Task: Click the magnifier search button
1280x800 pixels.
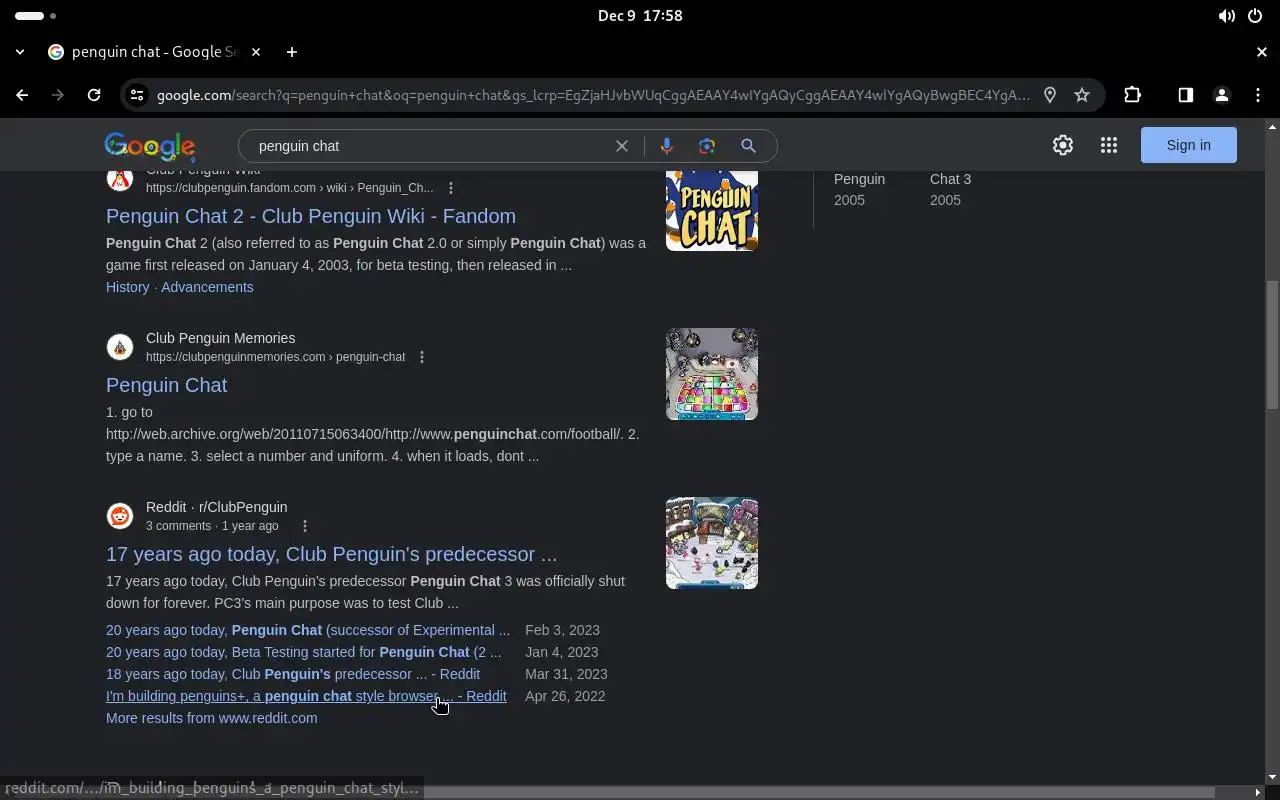Action: (748, 146)
